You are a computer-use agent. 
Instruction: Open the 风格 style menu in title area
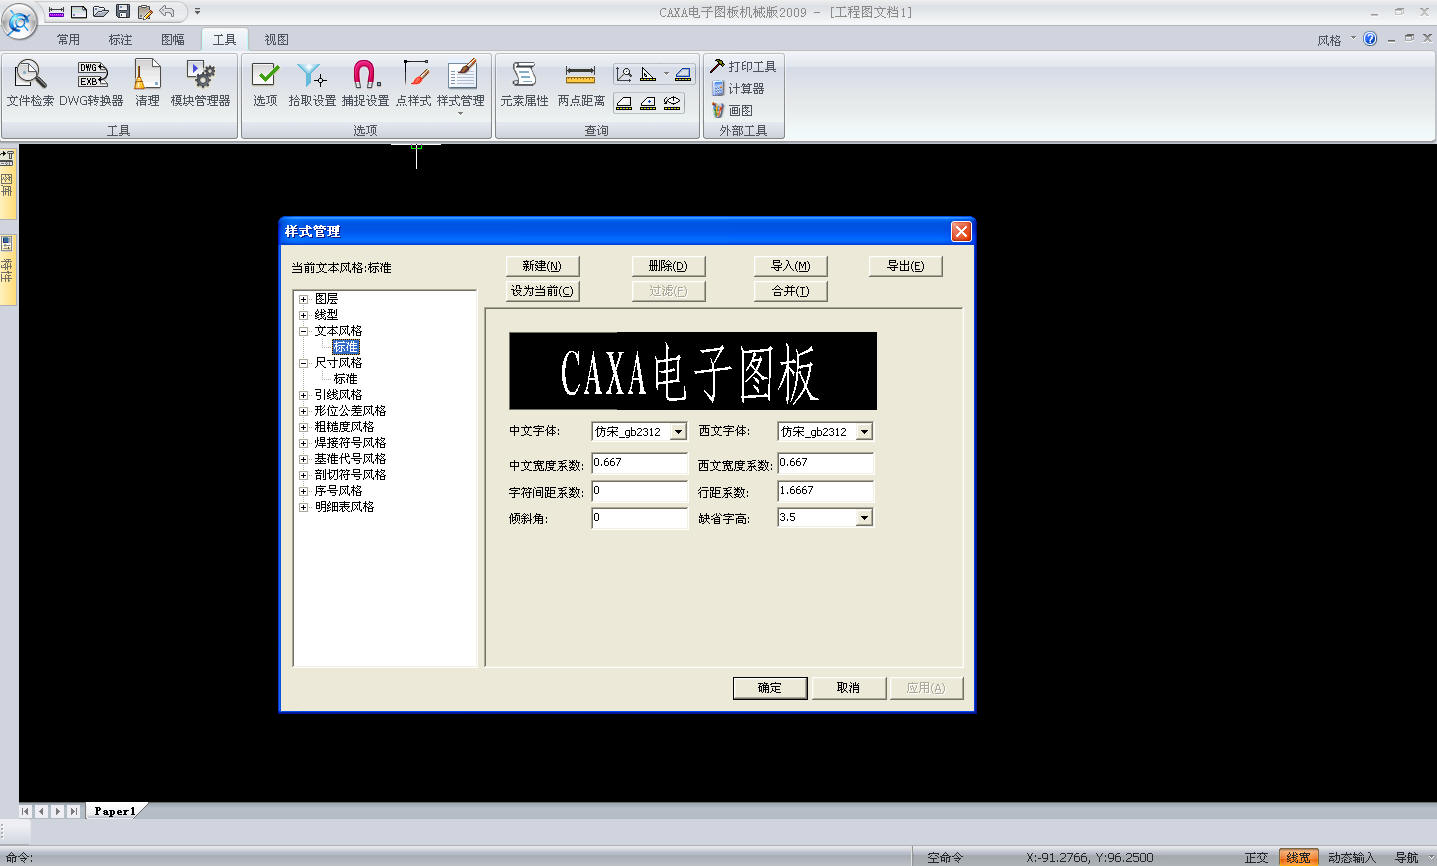pos(1337,40)
